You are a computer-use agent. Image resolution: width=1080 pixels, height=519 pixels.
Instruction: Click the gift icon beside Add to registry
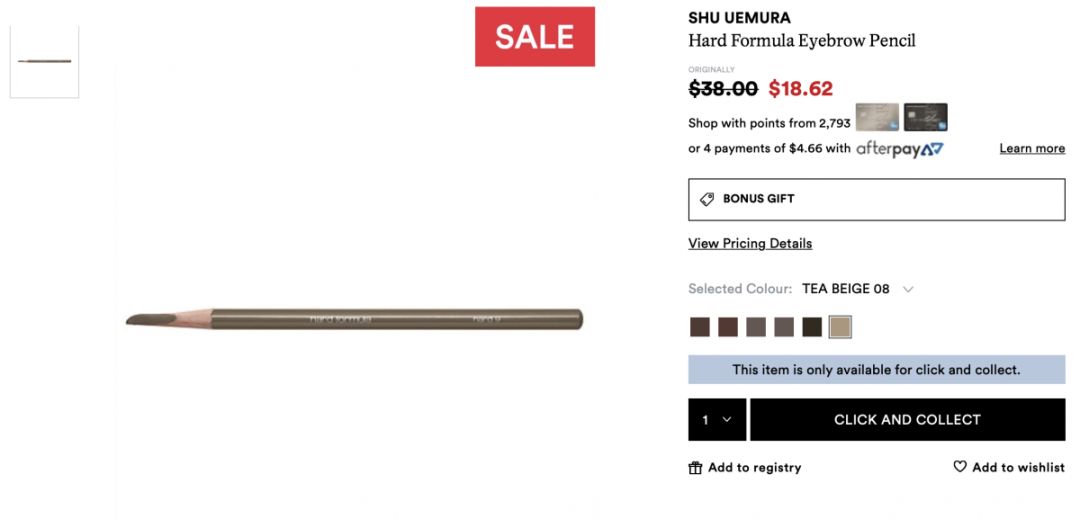[695, 468]
